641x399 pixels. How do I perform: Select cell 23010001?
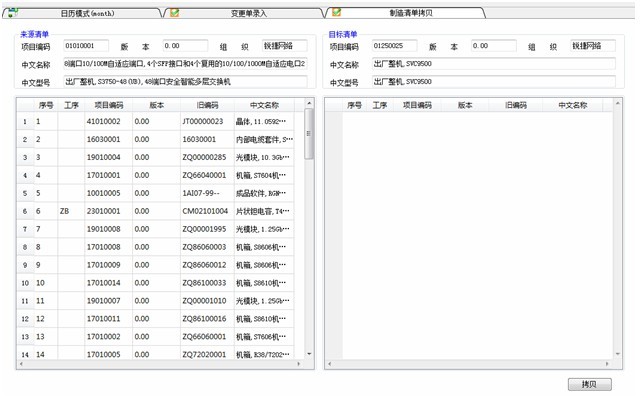(x=108, y=211)
